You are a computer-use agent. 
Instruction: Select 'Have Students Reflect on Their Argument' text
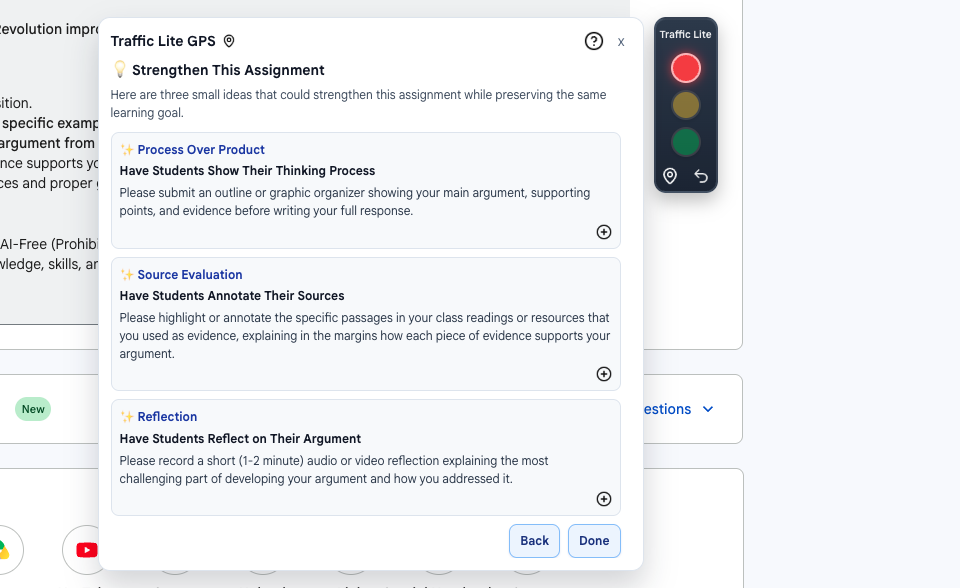(240, 439)
